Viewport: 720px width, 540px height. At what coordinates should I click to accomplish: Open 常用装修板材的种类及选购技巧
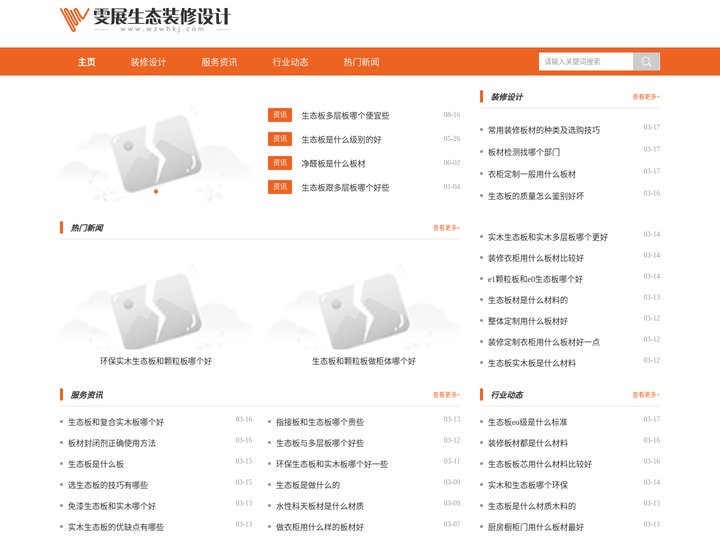544,130
